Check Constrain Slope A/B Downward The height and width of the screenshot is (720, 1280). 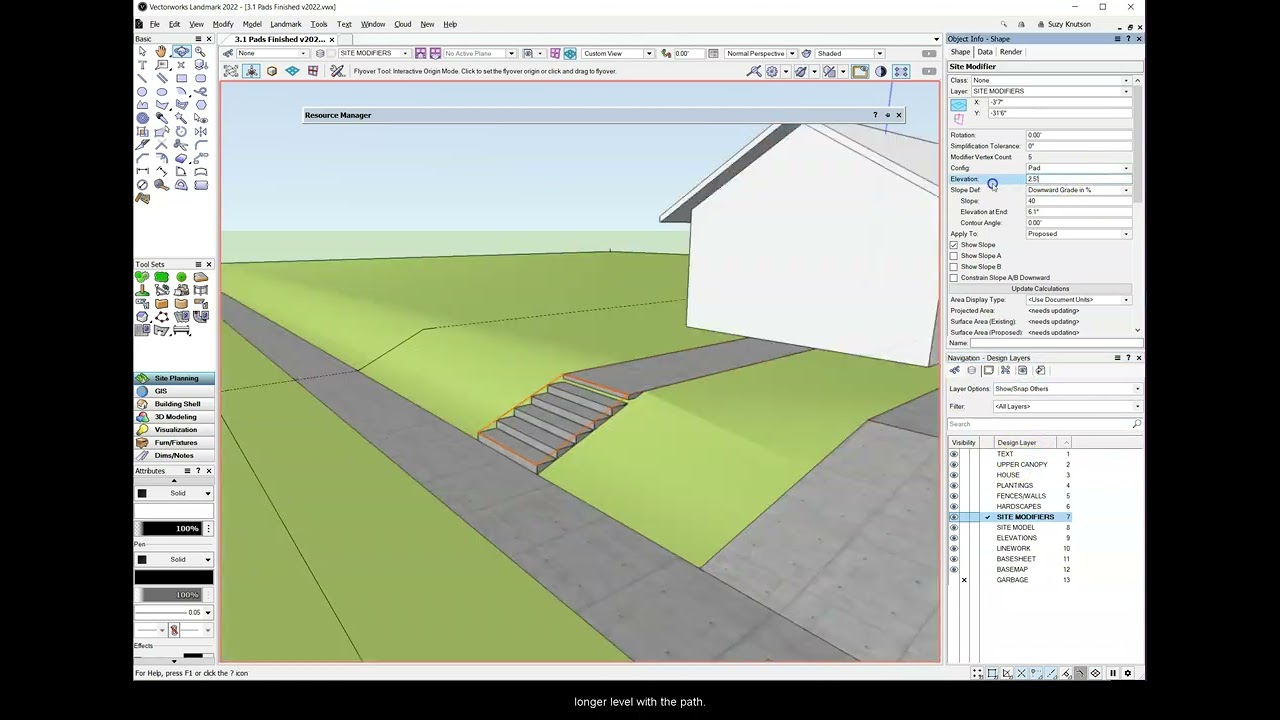tap(954, 278)
